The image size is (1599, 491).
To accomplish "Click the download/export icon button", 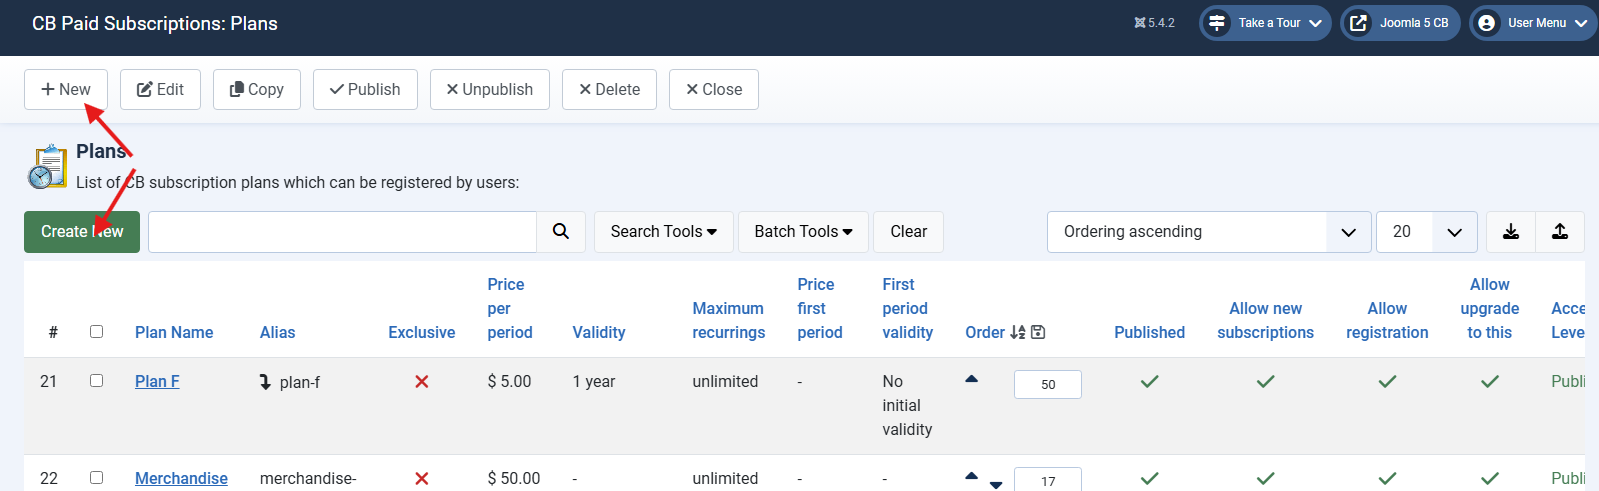I will click(x=1510, y=232).
